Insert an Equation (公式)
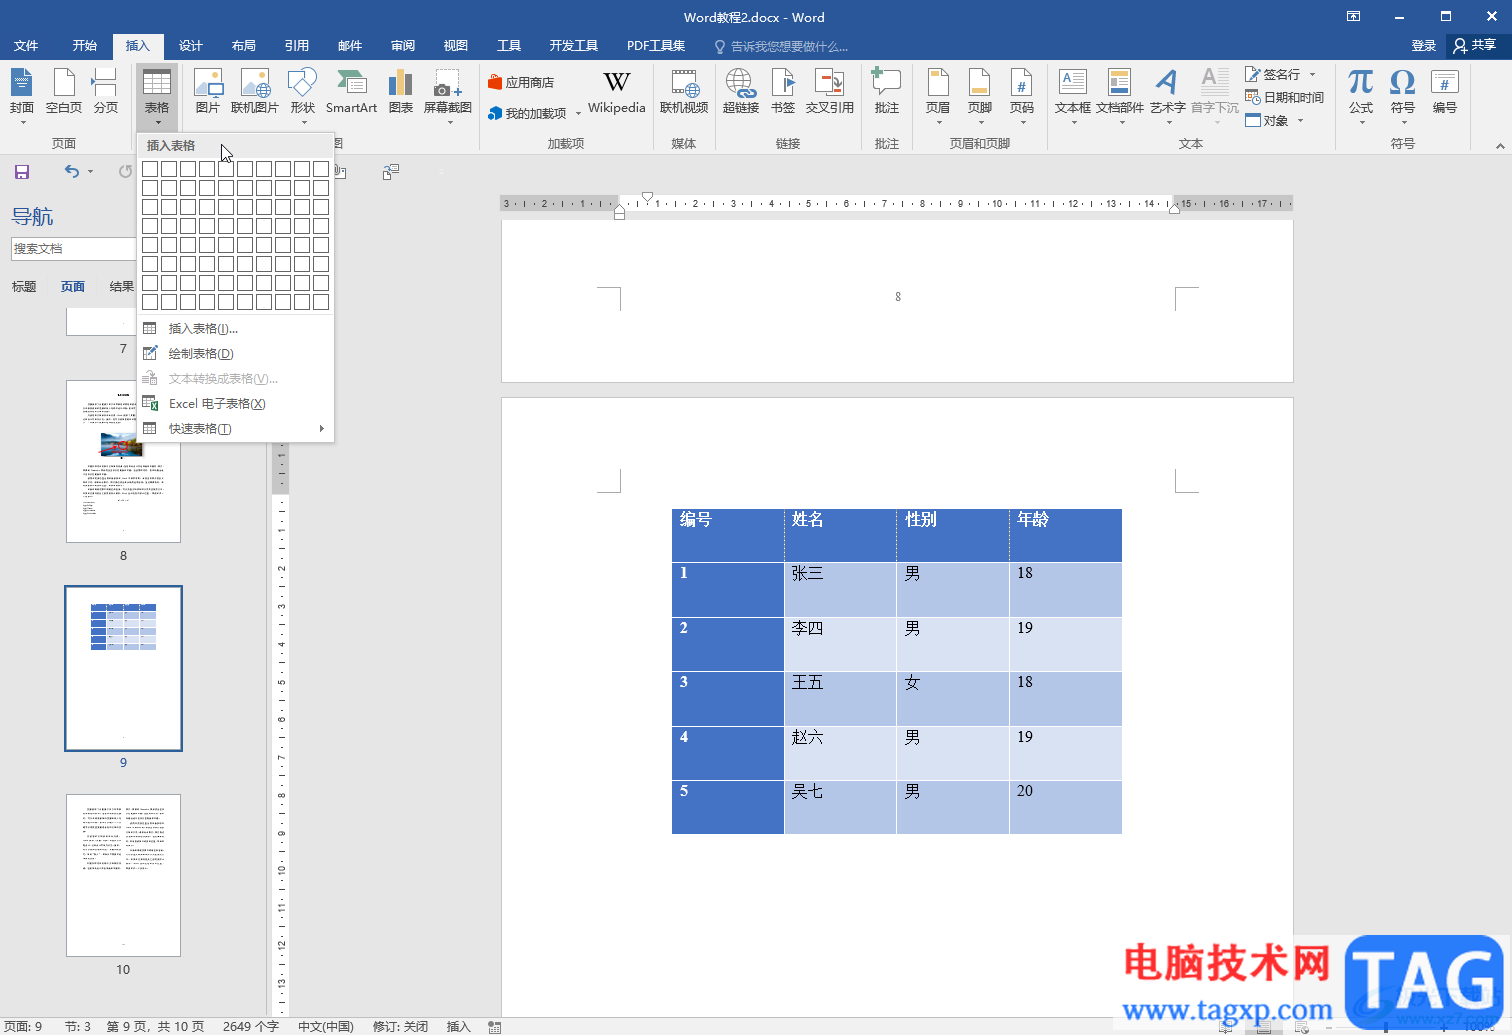The image size is (1512, 1035). pyautogui.click(x=1360, y=95)
